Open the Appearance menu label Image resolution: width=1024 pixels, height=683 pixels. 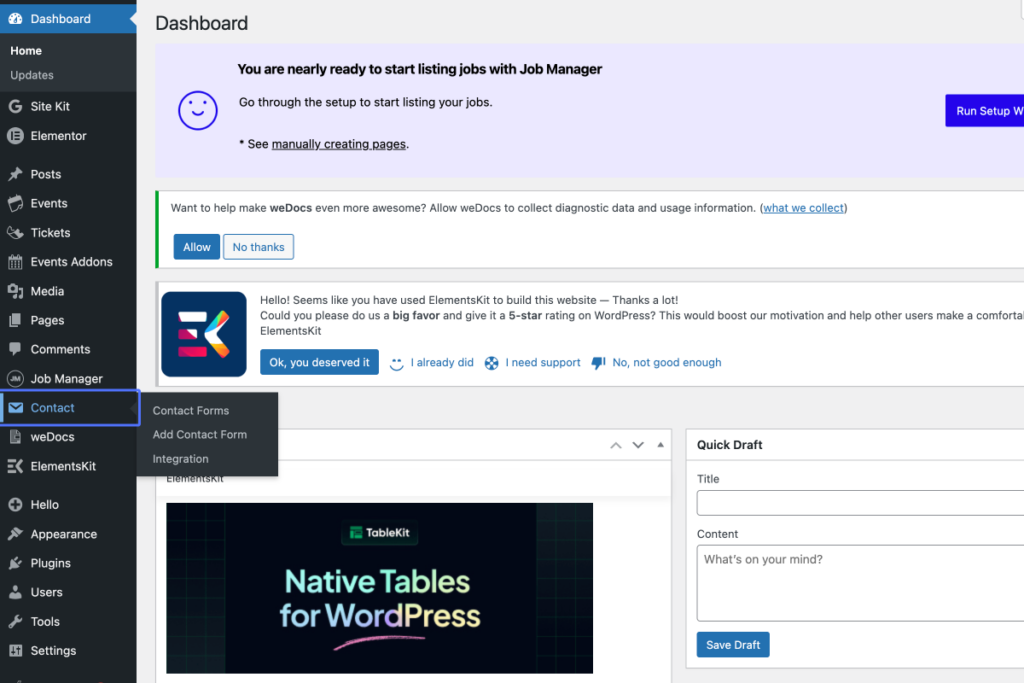tap(64, 534)
